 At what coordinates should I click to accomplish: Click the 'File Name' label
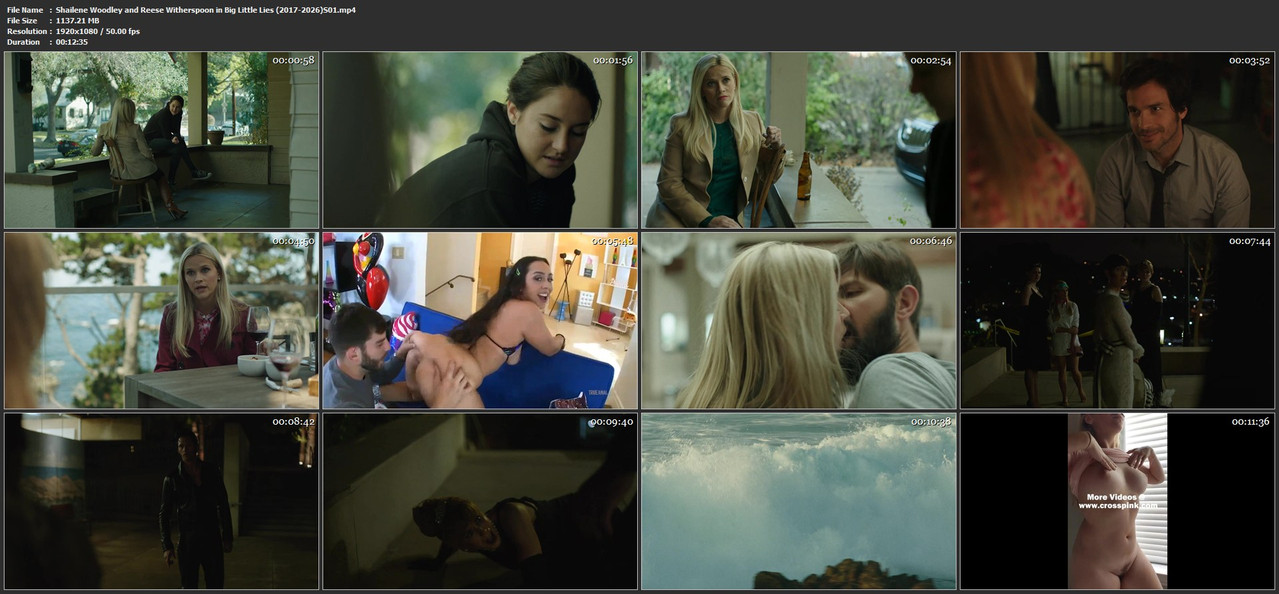click(25, 9)
